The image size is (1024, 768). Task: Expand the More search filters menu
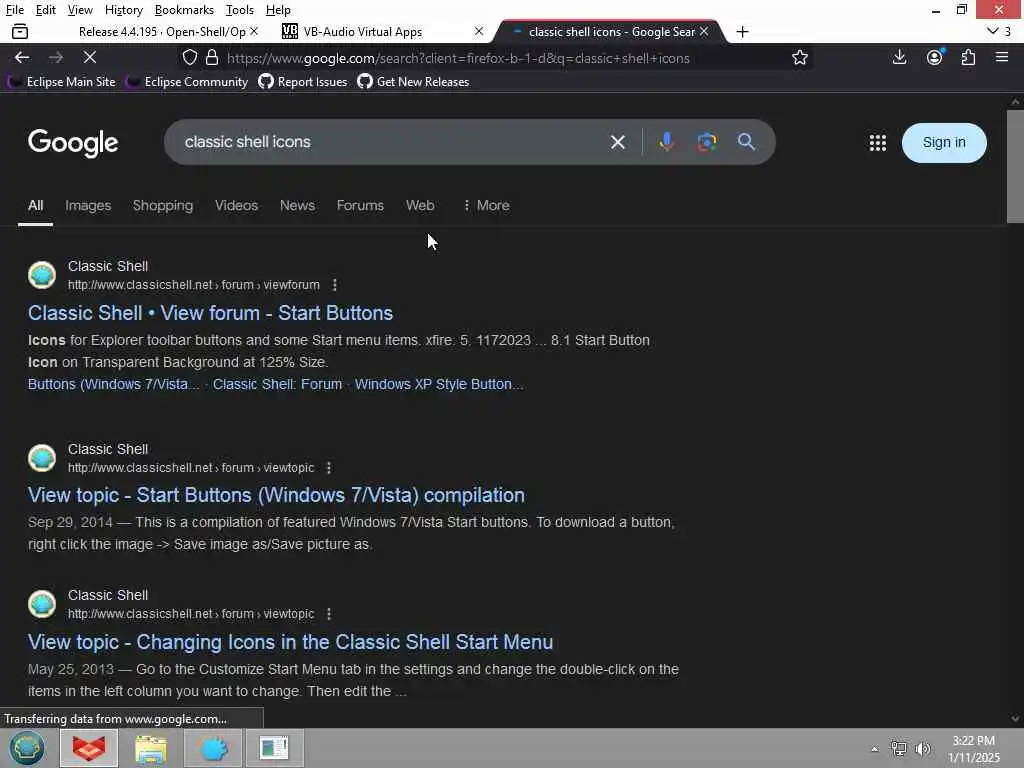[485, 205]
